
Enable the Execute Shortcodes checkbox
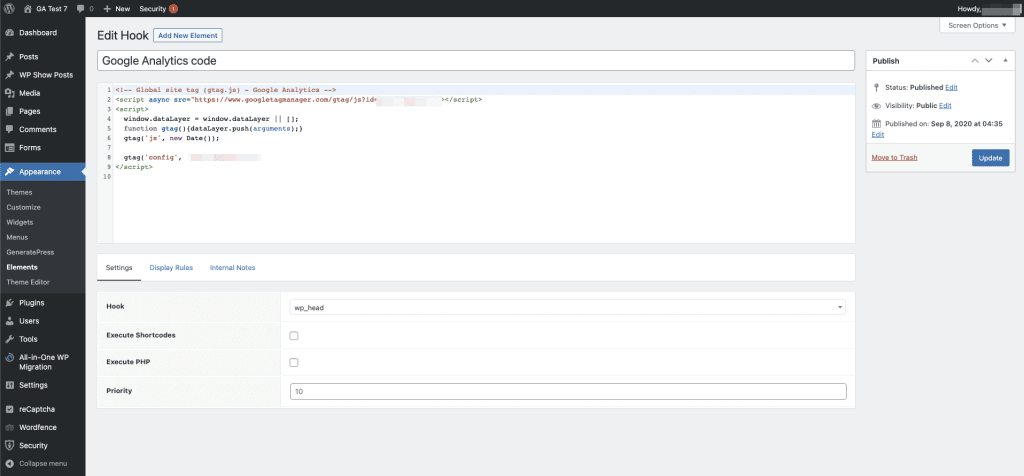pos(294,336)
